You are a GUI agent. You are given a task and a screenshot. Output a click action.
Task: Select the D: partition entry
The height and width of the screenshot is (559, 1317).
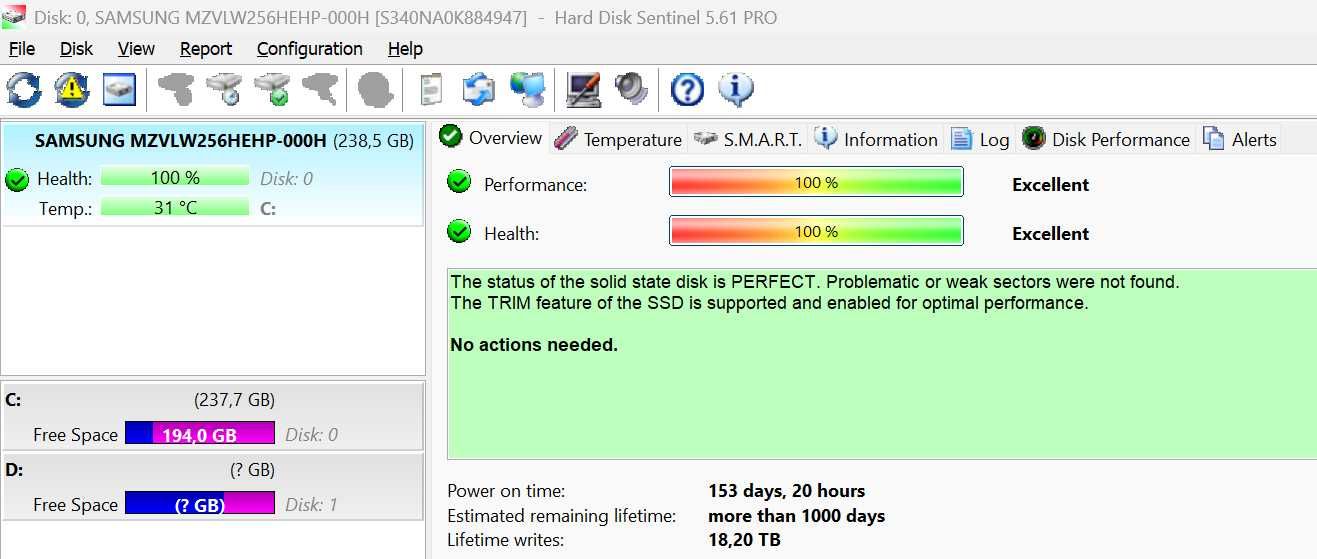(212, 486)
